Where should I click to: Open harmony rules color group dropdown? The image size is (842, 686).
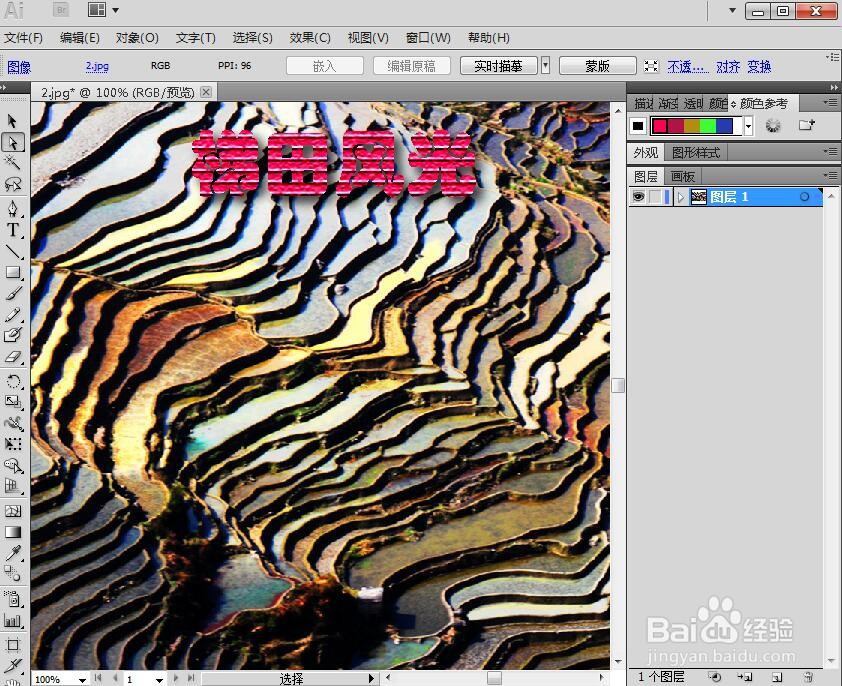(x=749, y=126)
